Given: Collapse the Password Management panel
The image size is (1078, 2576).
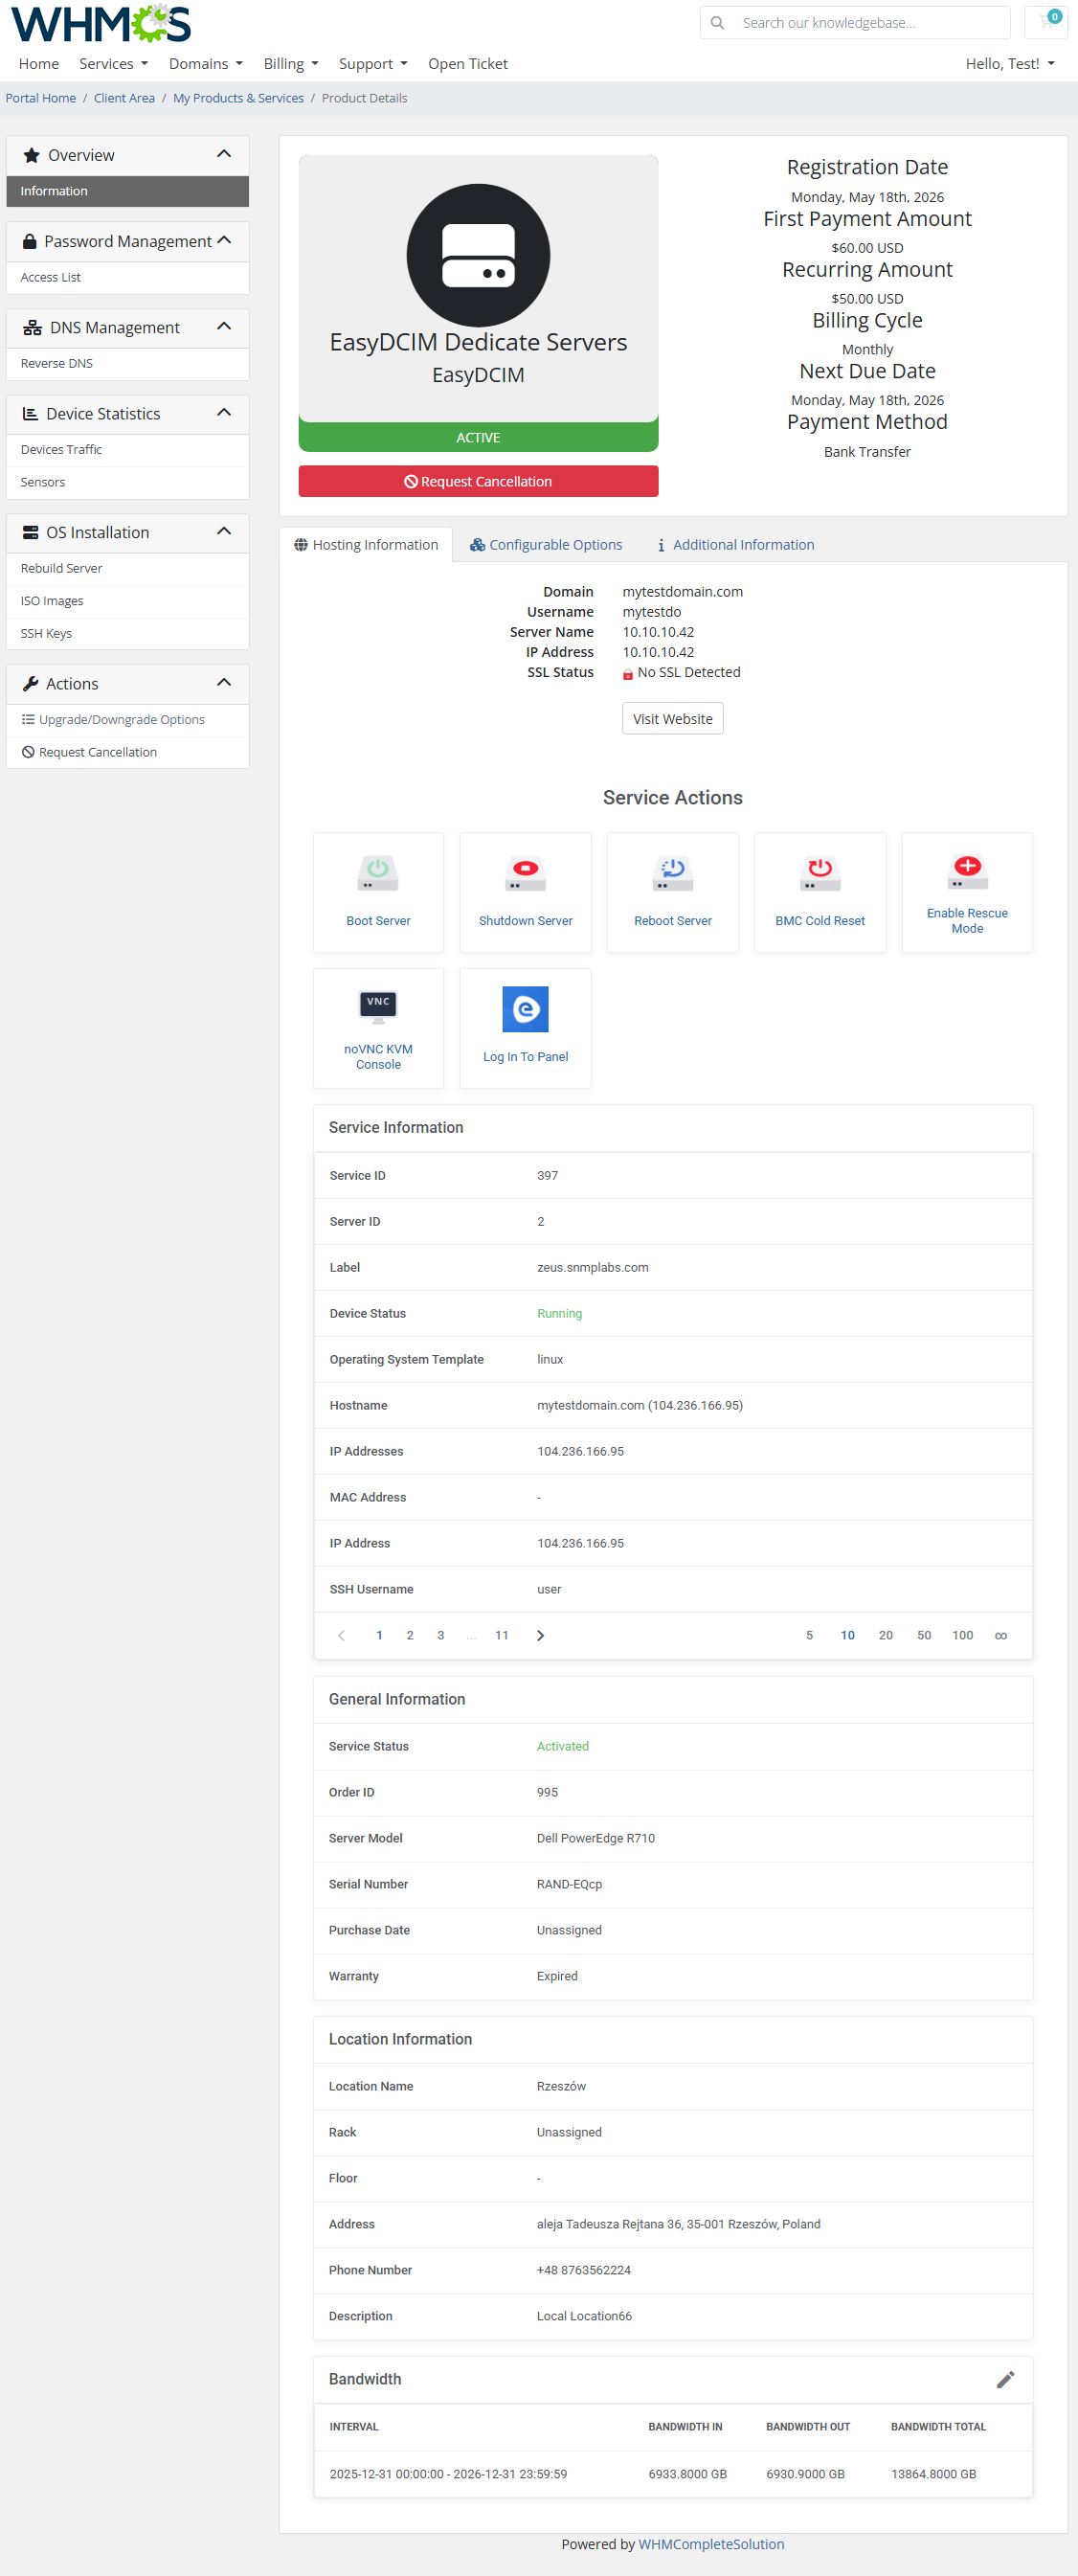Looking at the screenshot, I should coord(224,240).
